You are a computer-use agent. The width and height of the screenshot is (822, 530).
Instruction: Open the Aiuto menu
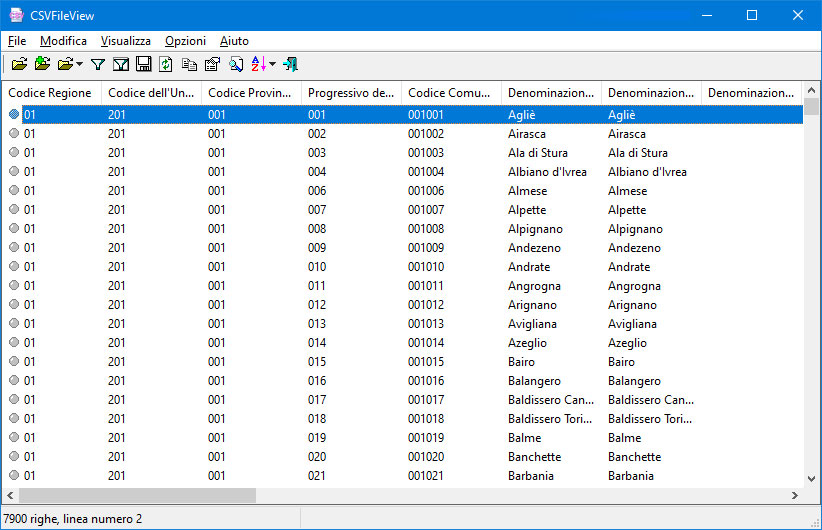tap(234, 41)
